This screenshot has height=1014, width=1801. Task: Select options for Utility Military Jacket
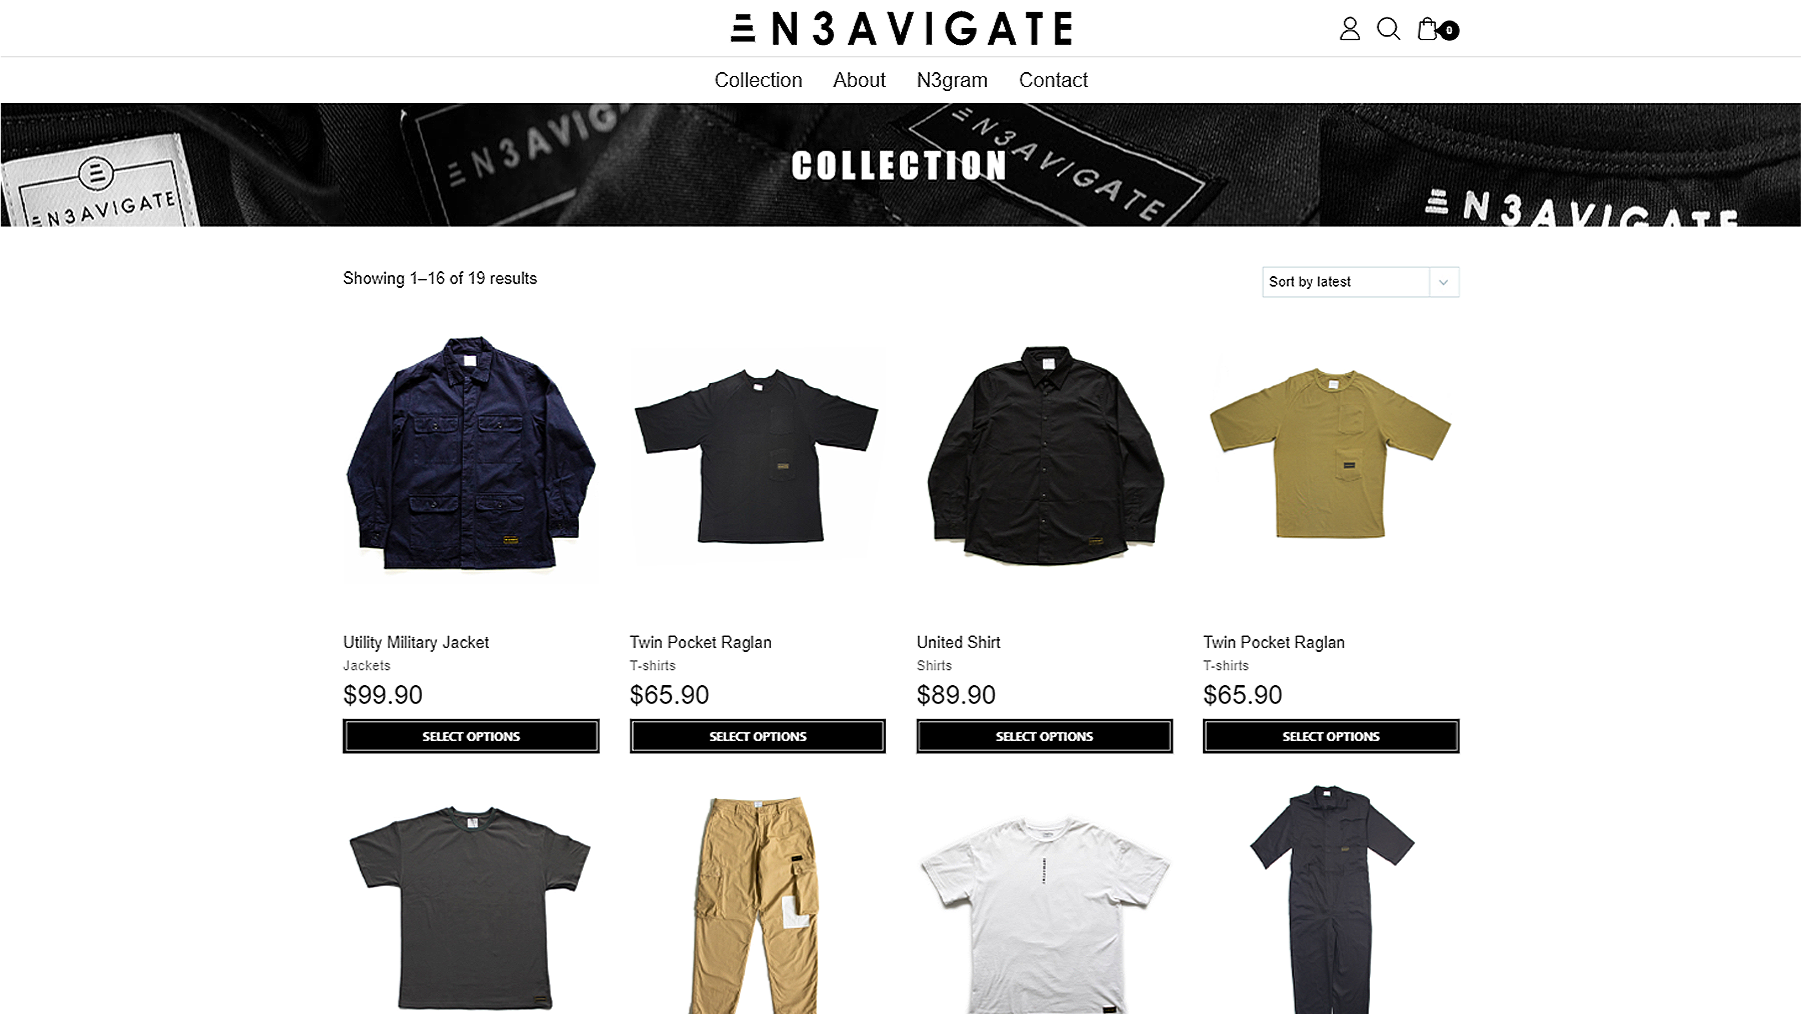pos(471,736)
